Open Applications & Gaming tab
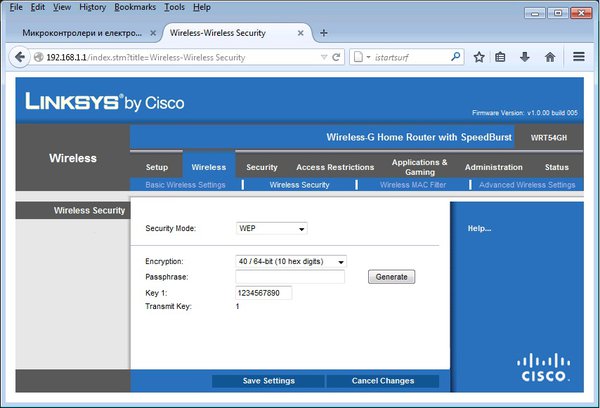This screenshot has height=408, width=600. 419,167
